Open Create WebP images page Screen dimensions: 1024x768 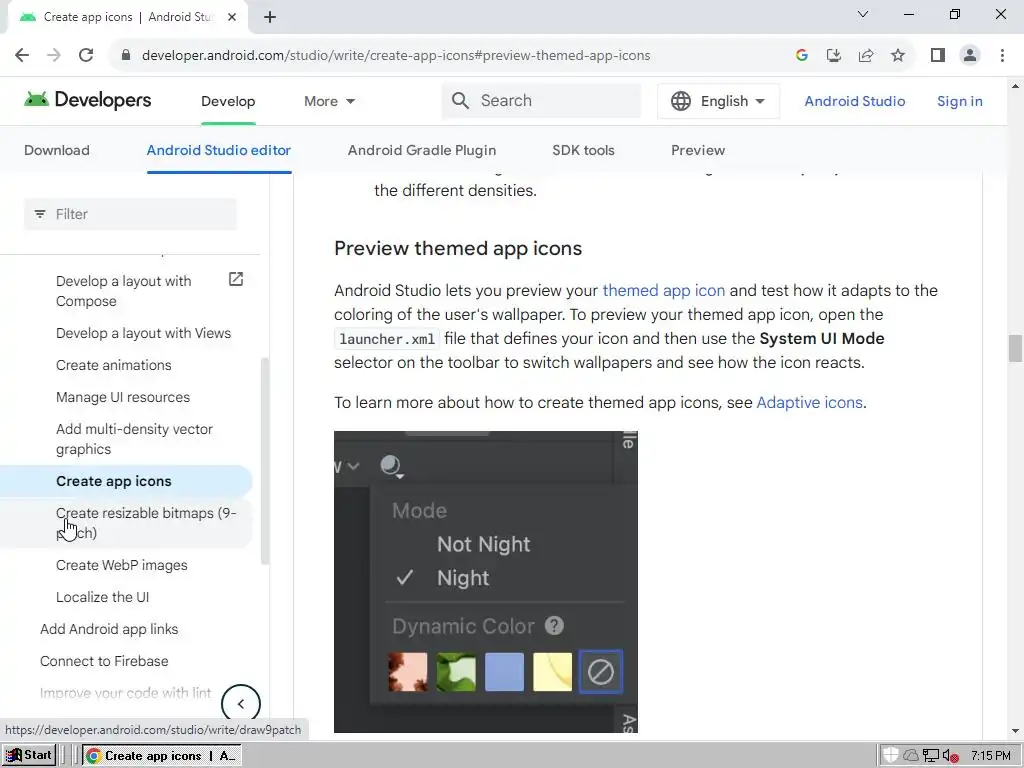pyautogui.click(x=121, y=565)
